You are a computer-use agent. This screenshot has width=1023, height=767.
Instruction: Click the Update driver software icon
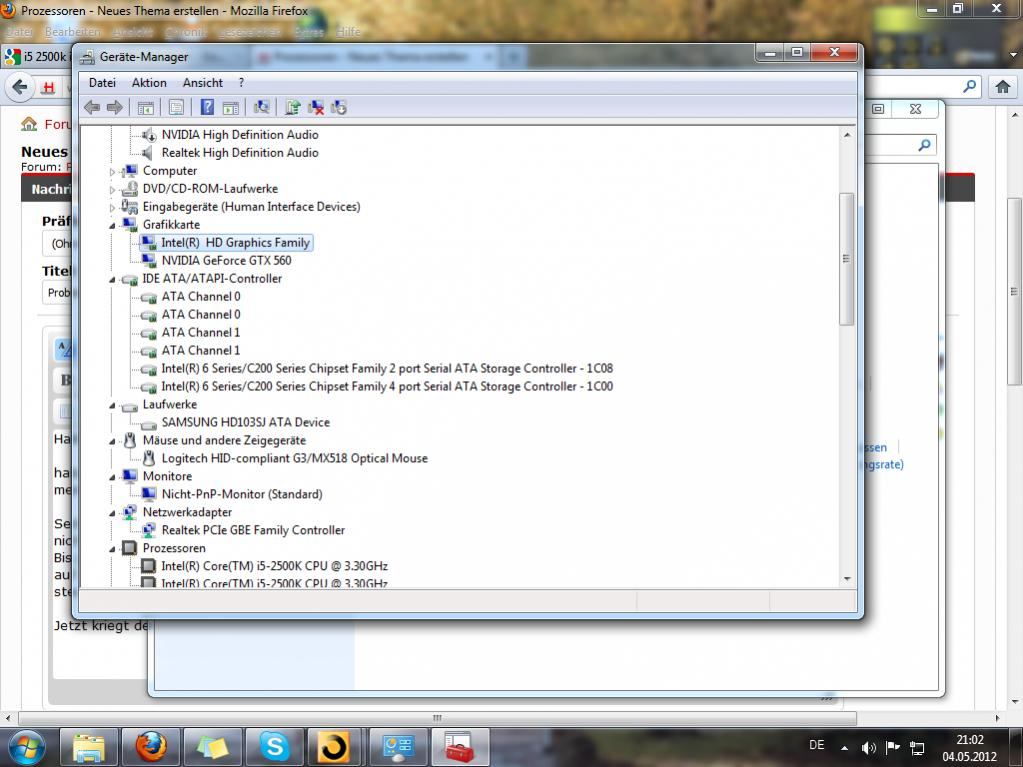[x=292, y=107]
